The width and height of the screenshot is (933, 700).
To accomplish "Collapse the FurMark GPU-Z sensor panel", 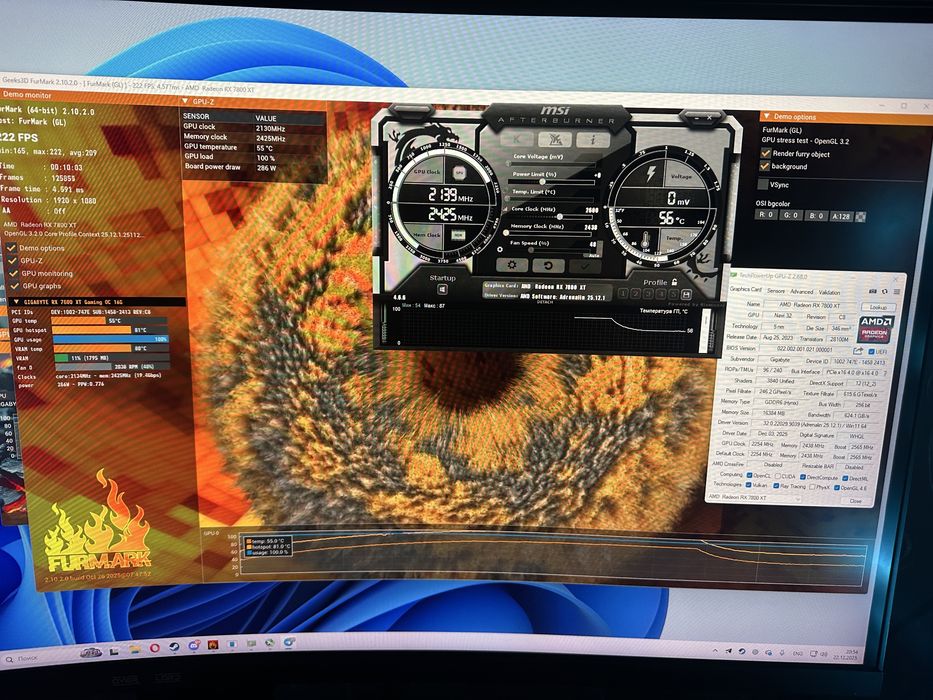I will (185, 102).
